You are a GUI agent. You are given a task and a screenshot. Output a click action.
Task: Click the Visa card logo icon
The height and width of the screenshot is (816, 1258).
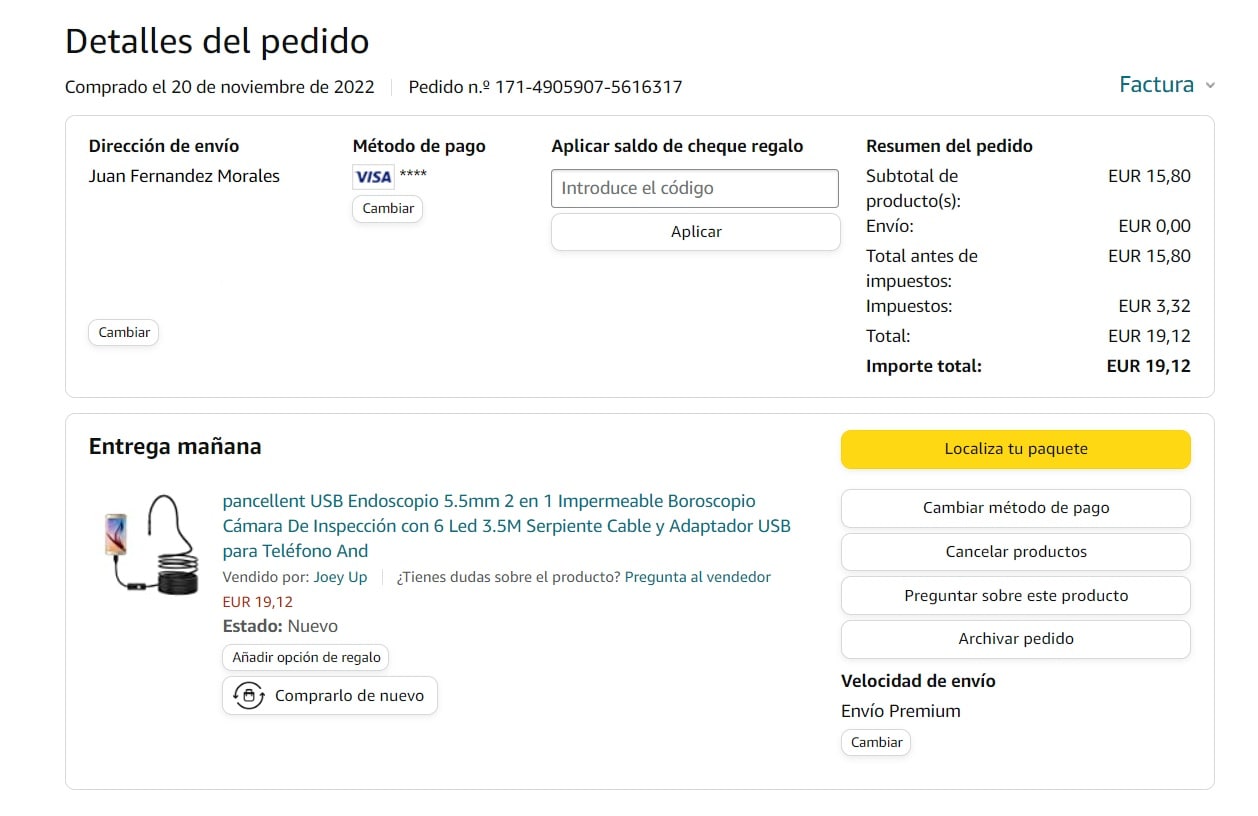(x=373, y=177)
